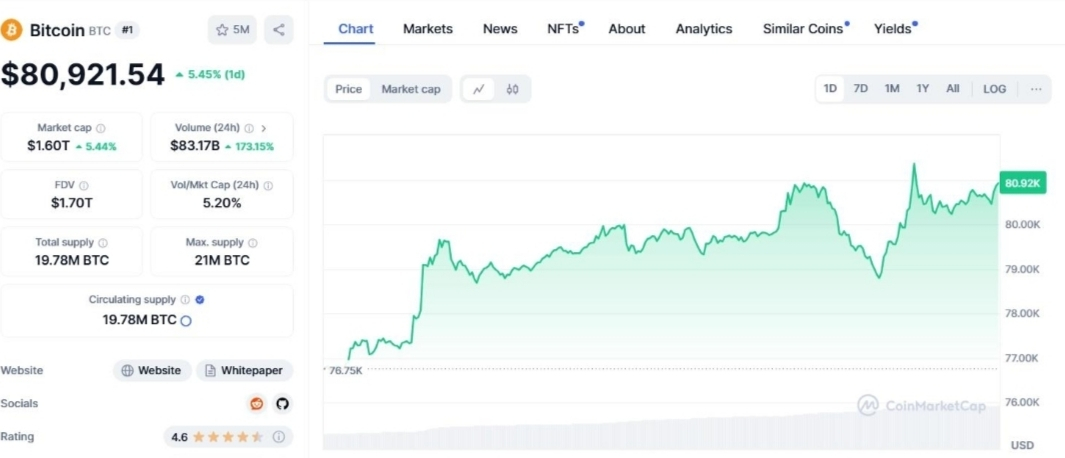1065x458 pixels.
Task: Click the rating info icon
Action: tap(278, 437)
